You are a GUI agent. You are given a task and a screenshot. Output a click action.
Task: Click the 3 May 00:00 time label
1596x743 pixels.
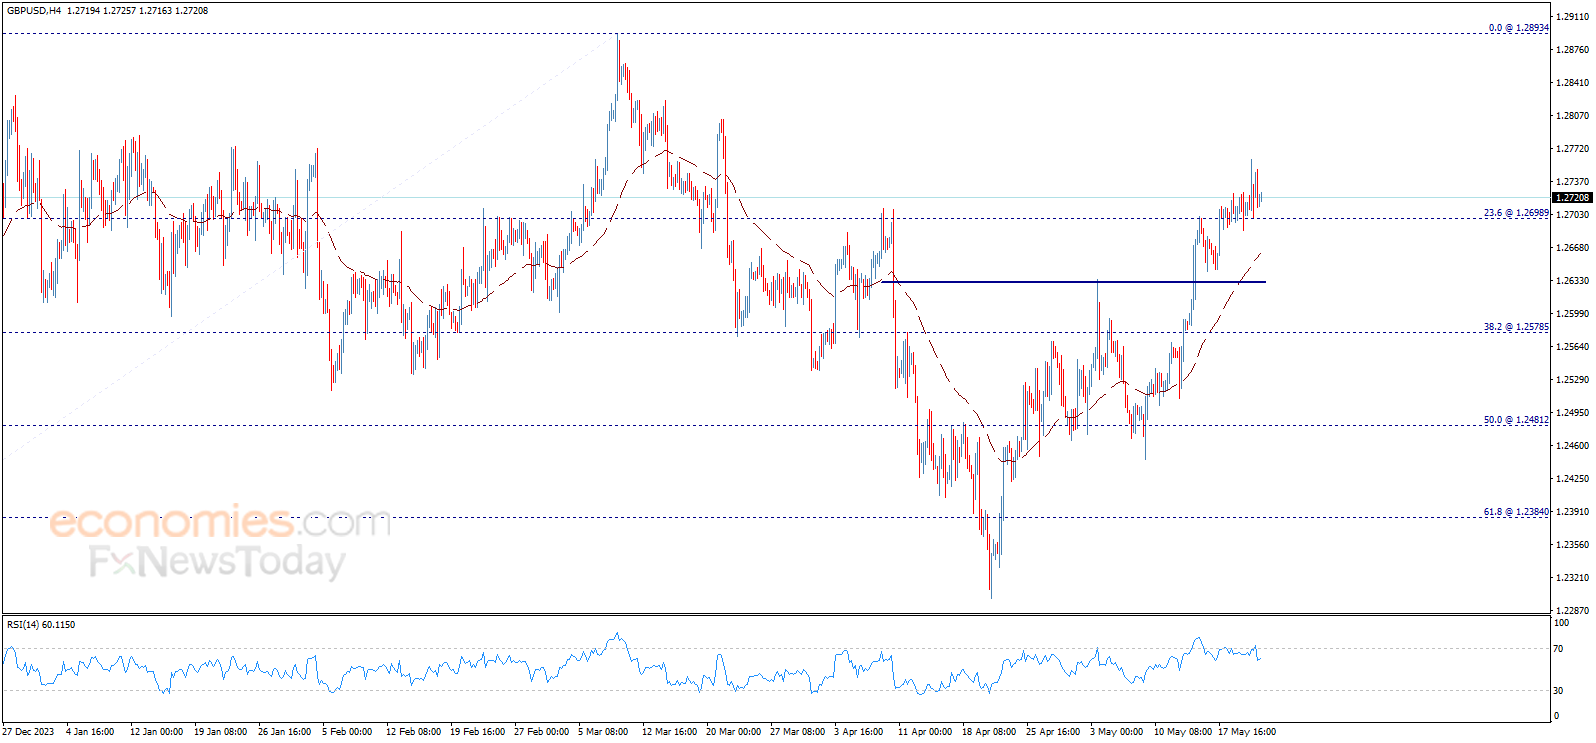(1116, 732)
